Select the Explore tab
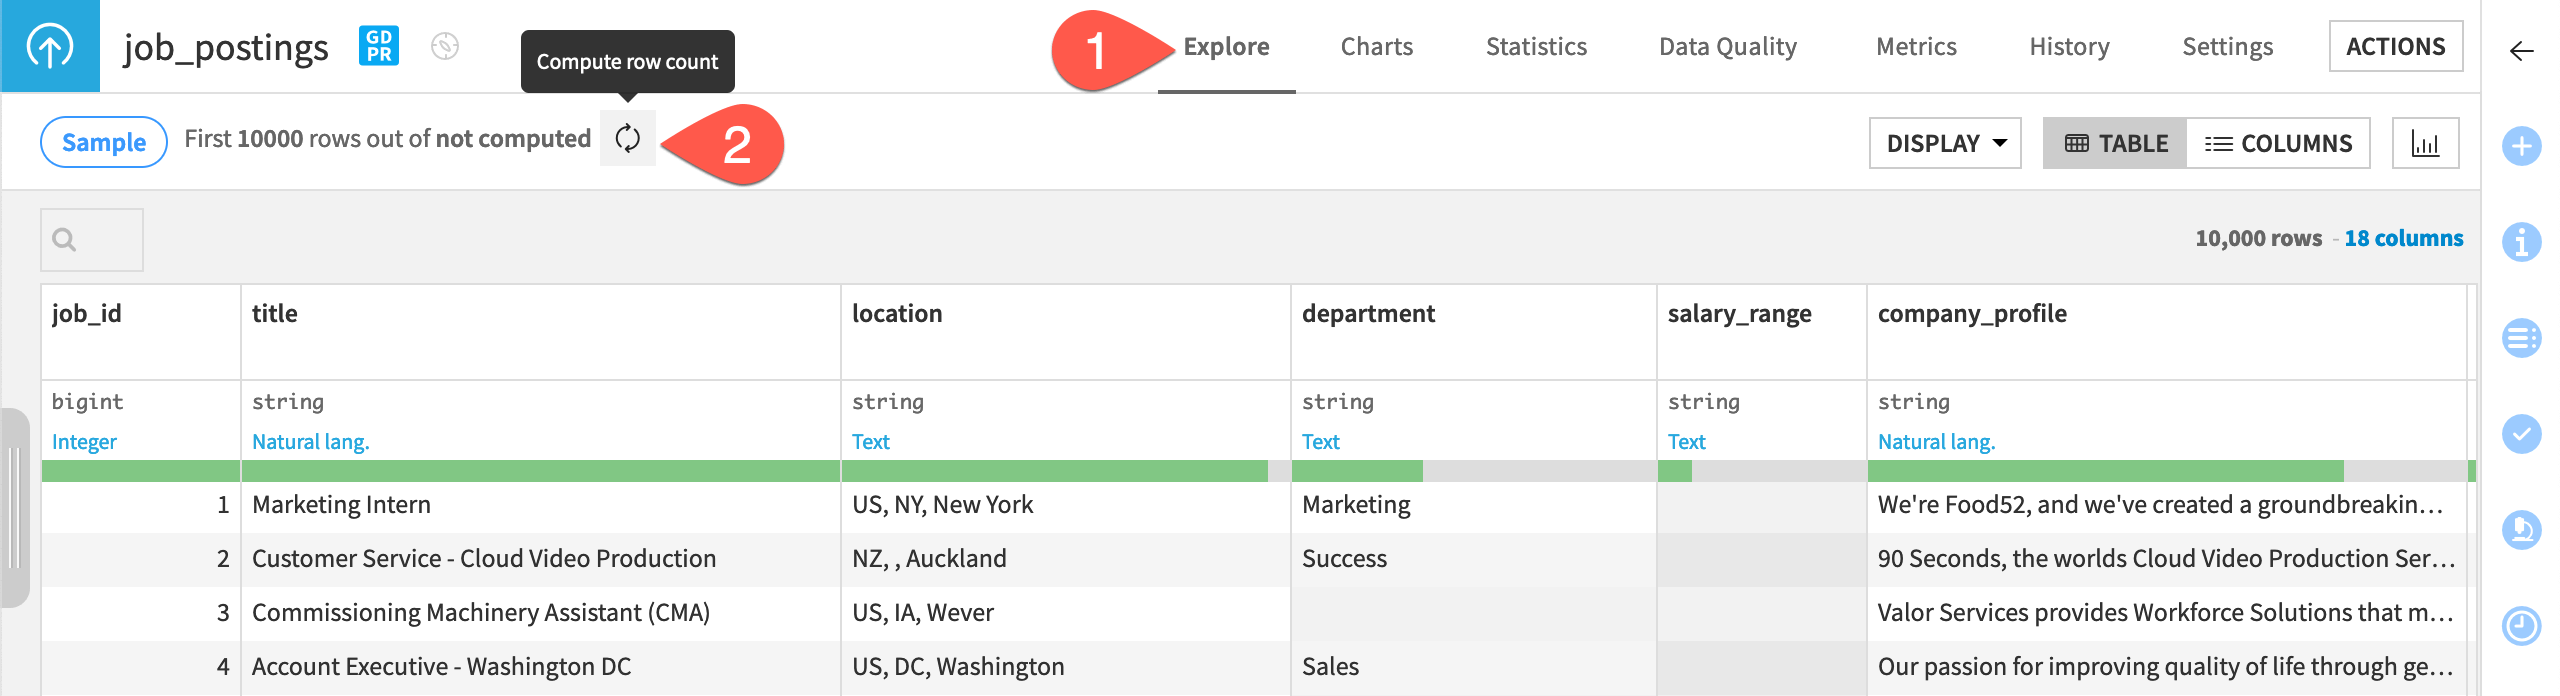2560x696 pixels. click(1226, 47)
